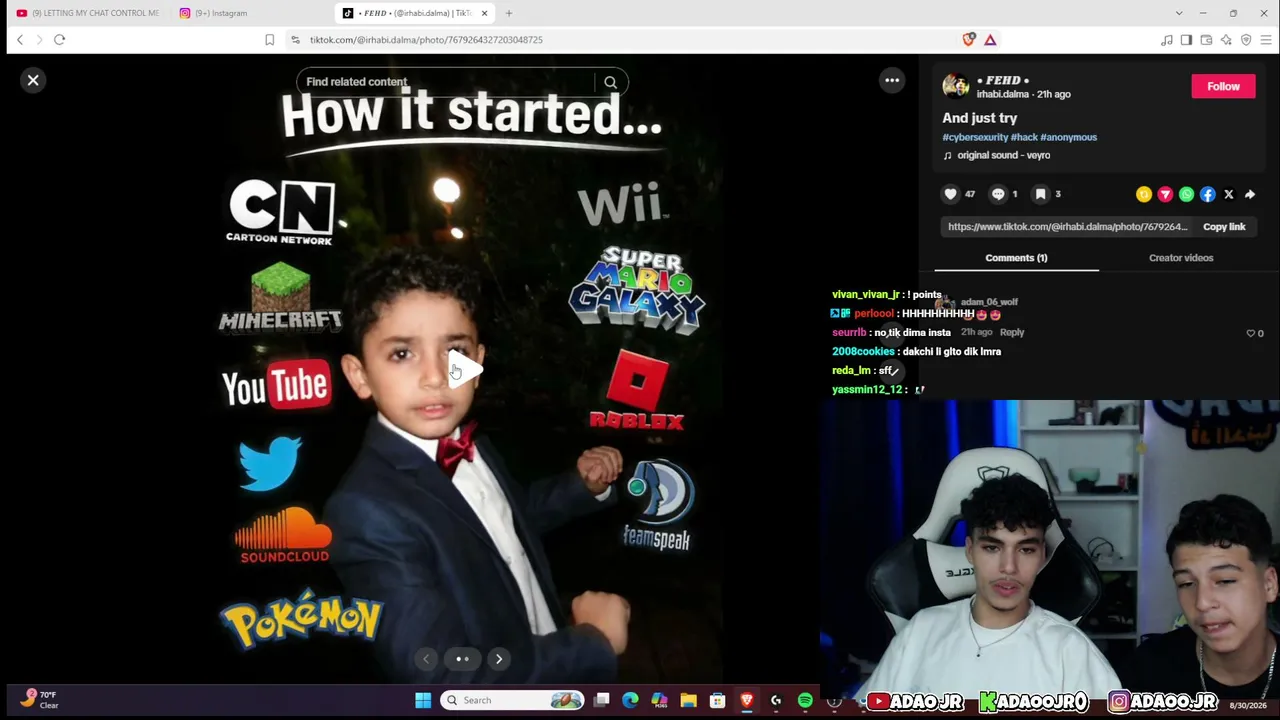Open the #anonymous hashtag
The width and height of the screenshot is (1280, 720).
coord(1068,137)
